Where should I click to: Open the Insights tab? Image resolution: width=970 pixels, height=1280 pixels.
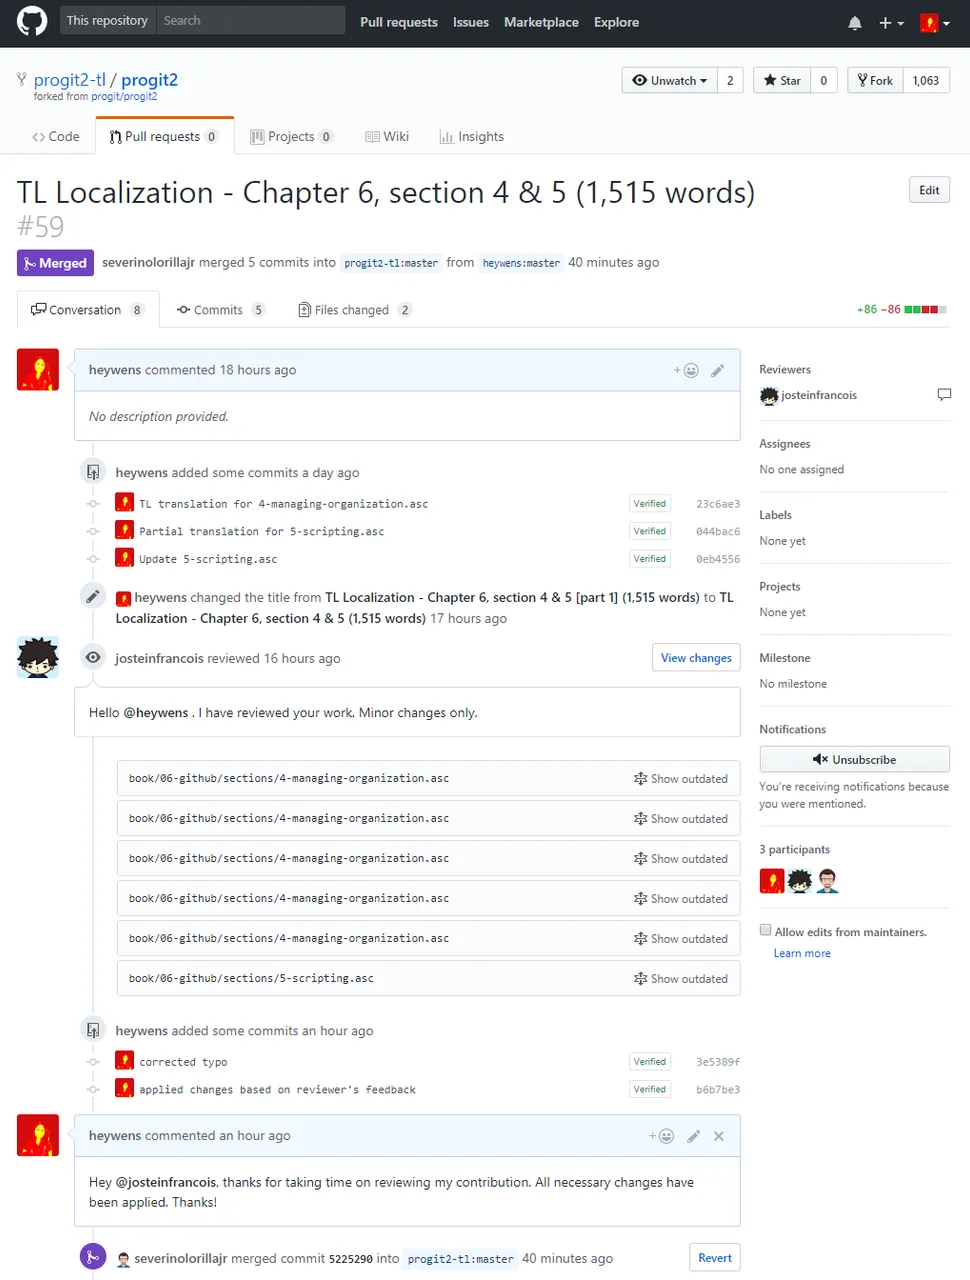click(x=472, y=136)
